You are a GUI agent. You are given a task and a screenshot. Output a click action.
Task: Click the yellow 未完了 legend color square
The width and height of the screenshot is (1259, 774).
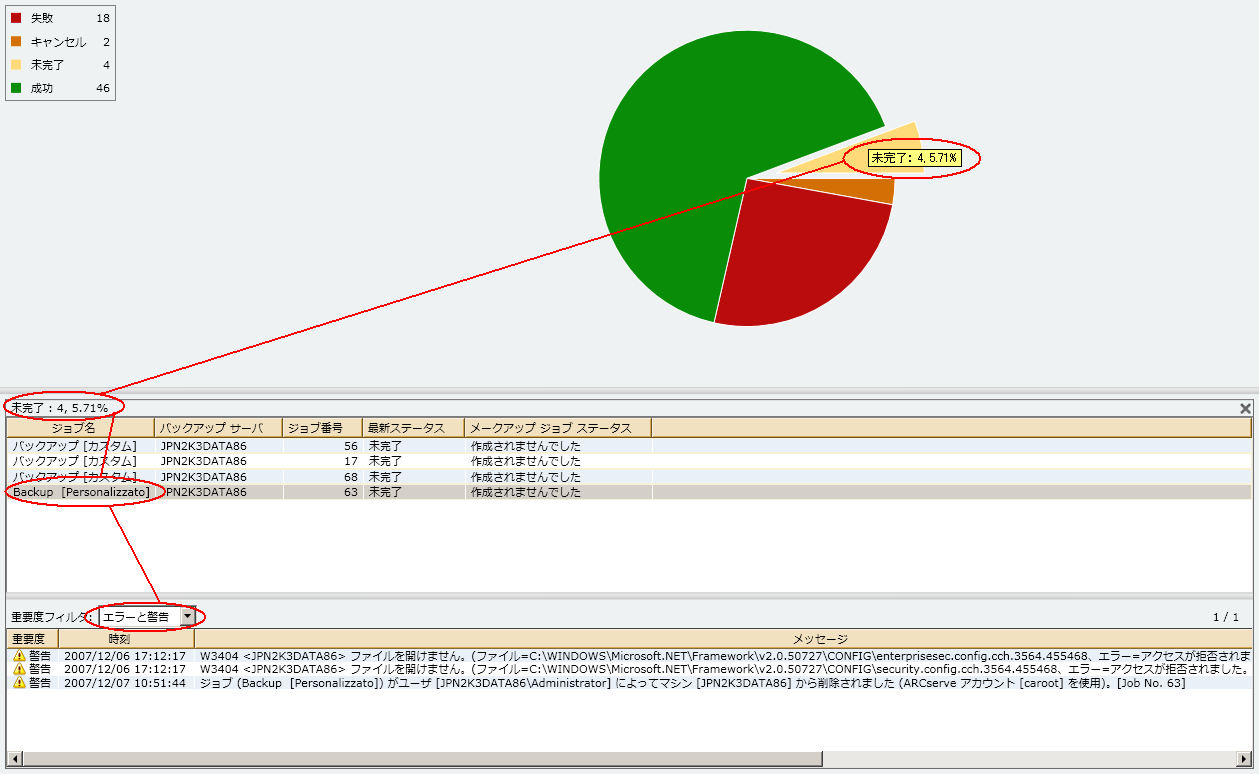tap(16, 65)
